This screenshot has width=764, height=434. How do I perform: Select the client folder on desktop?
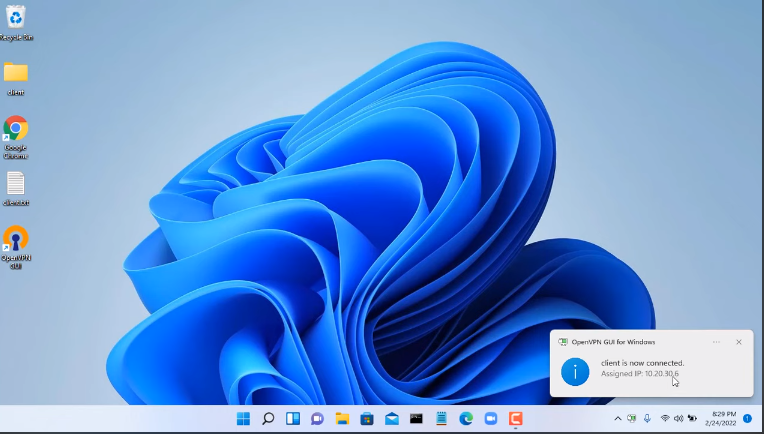coord(16,73)
